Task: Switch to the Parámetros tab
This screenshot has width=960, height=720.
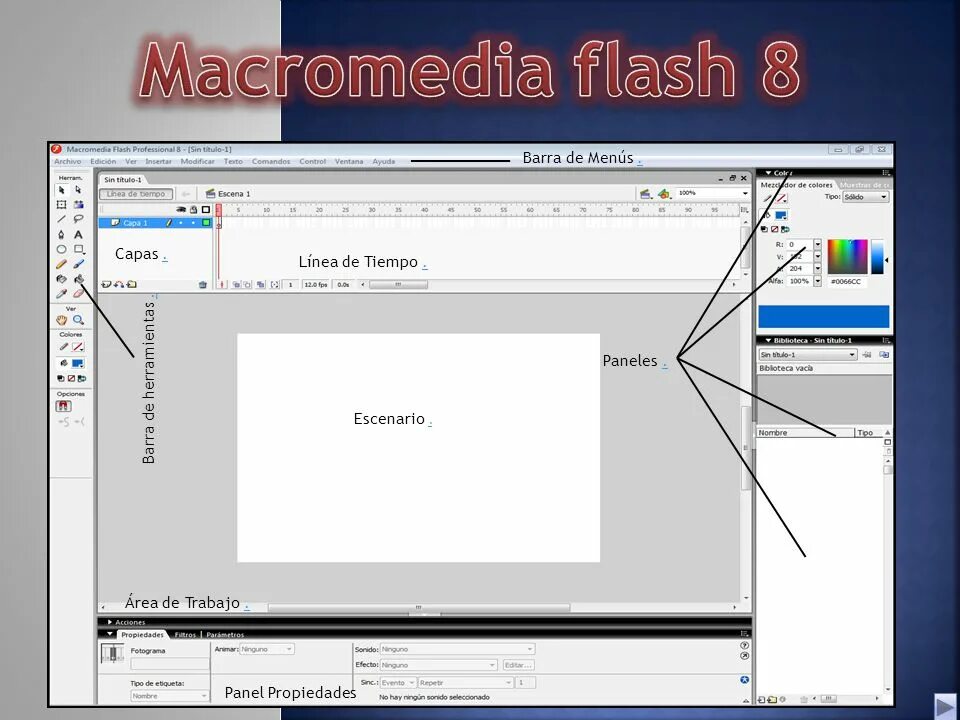Action: 225,635
